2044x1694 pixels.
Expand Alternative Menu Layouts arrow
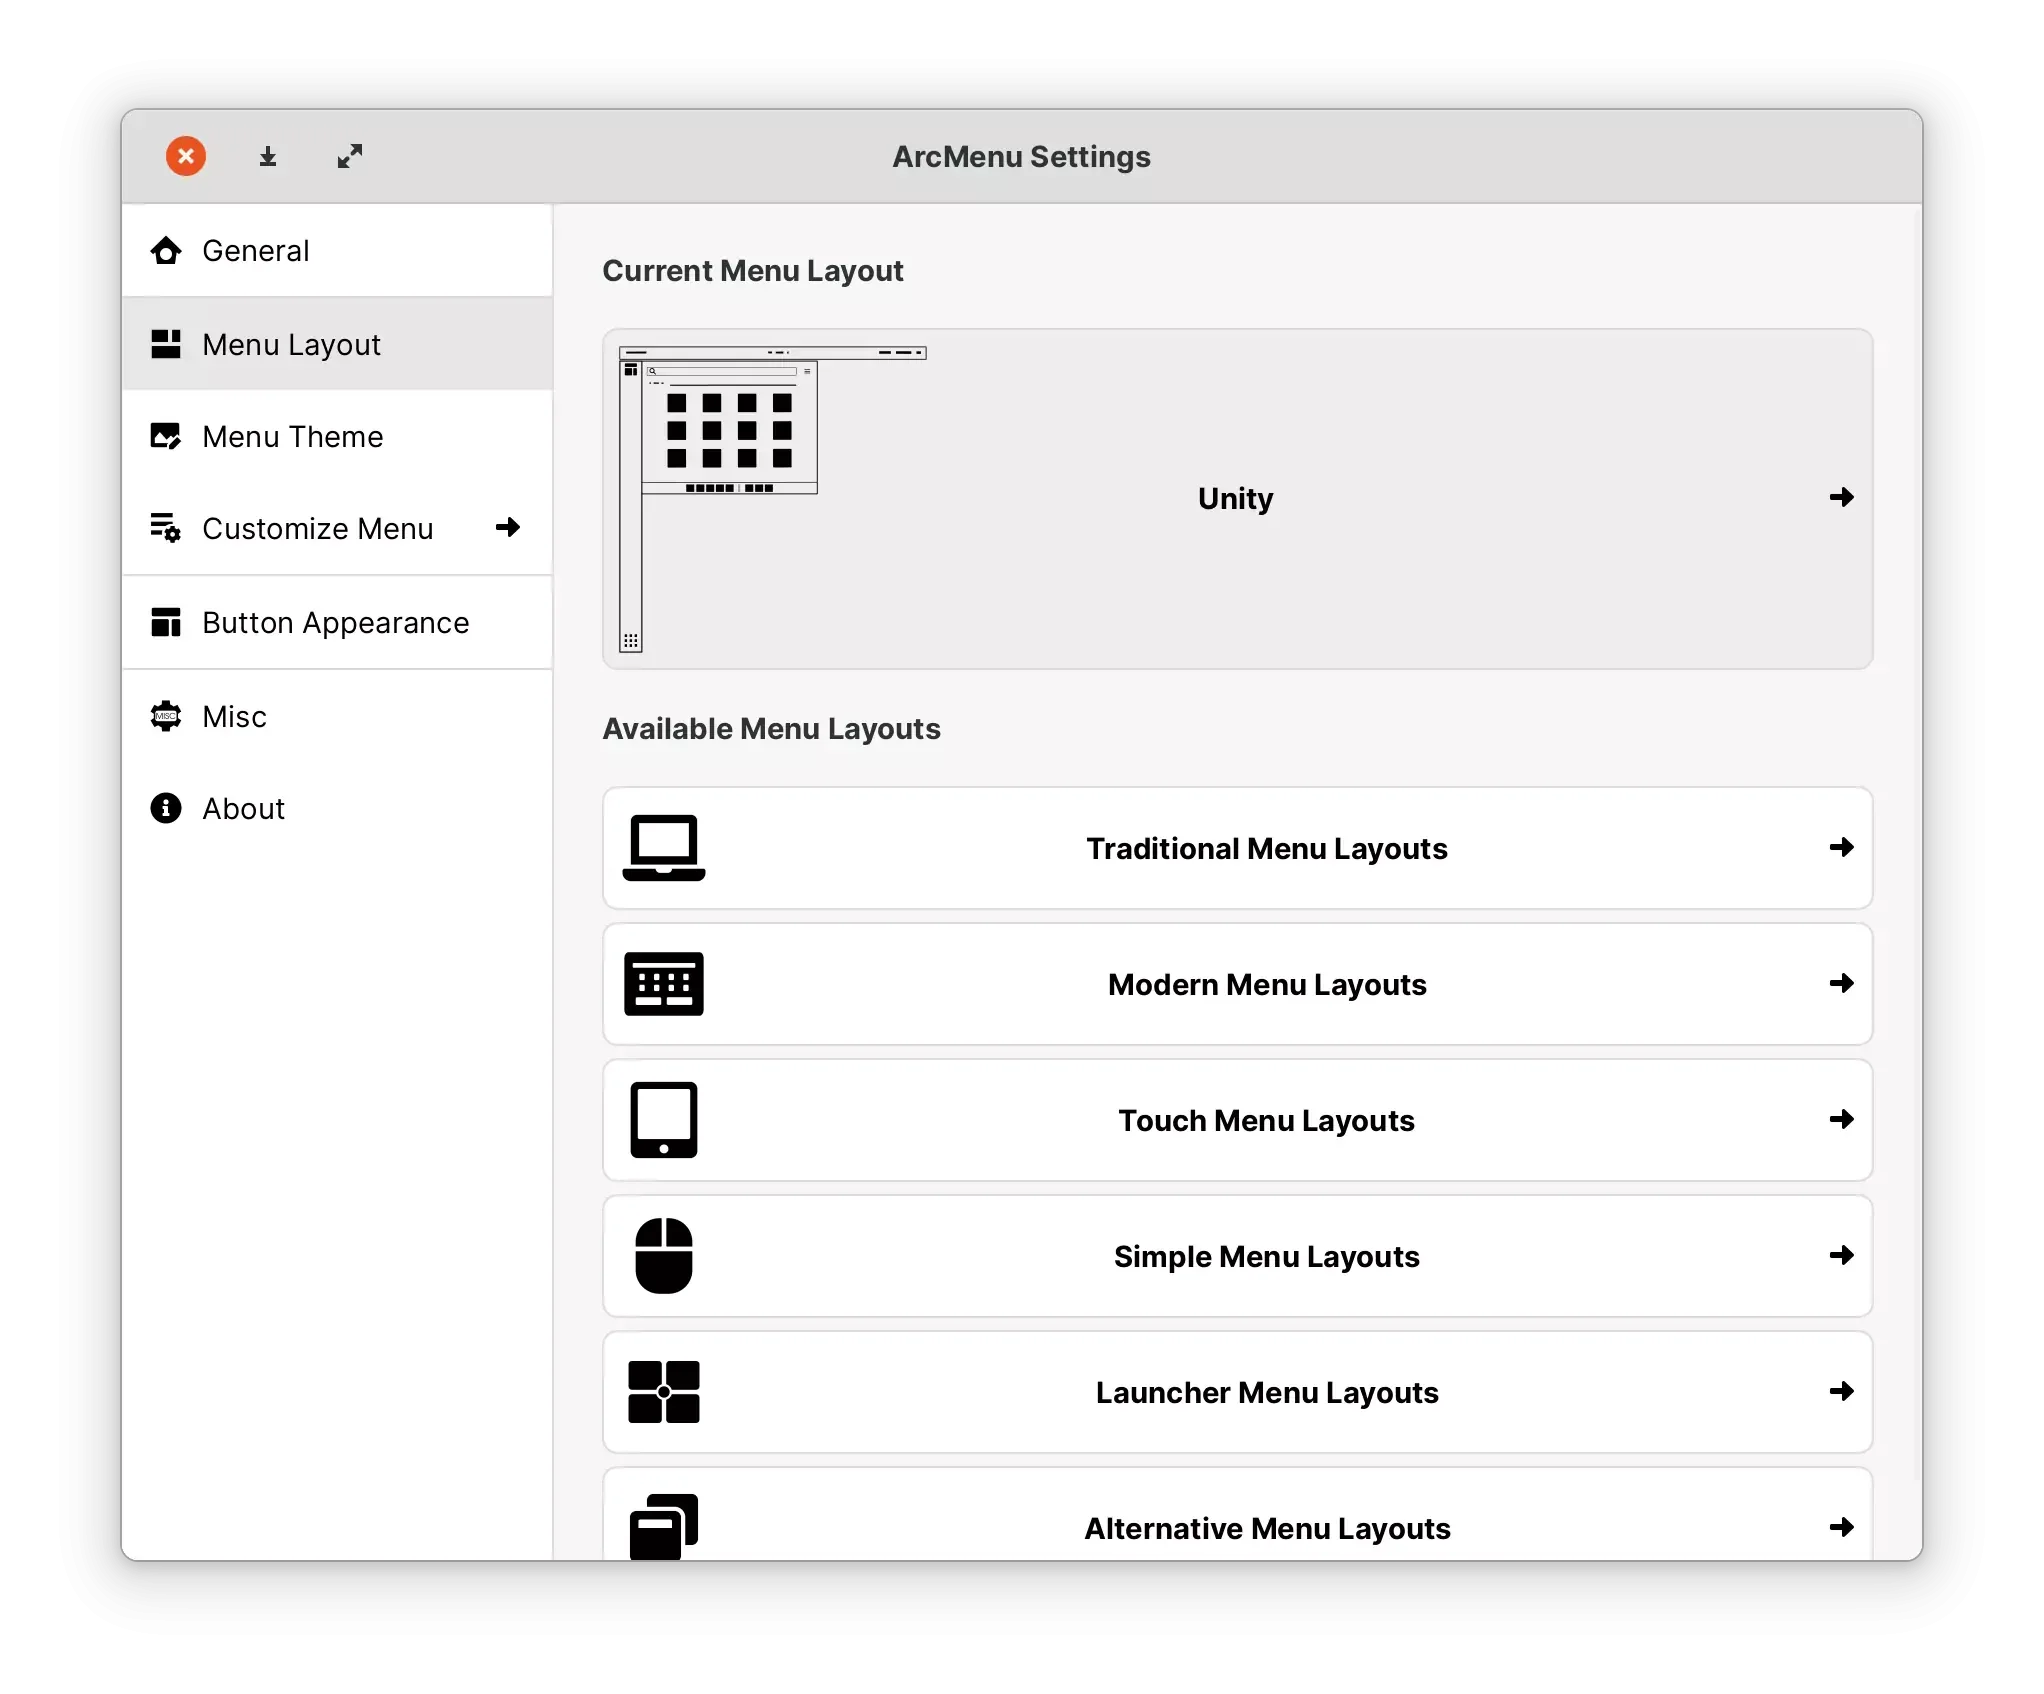[x=1842, y=1527]
